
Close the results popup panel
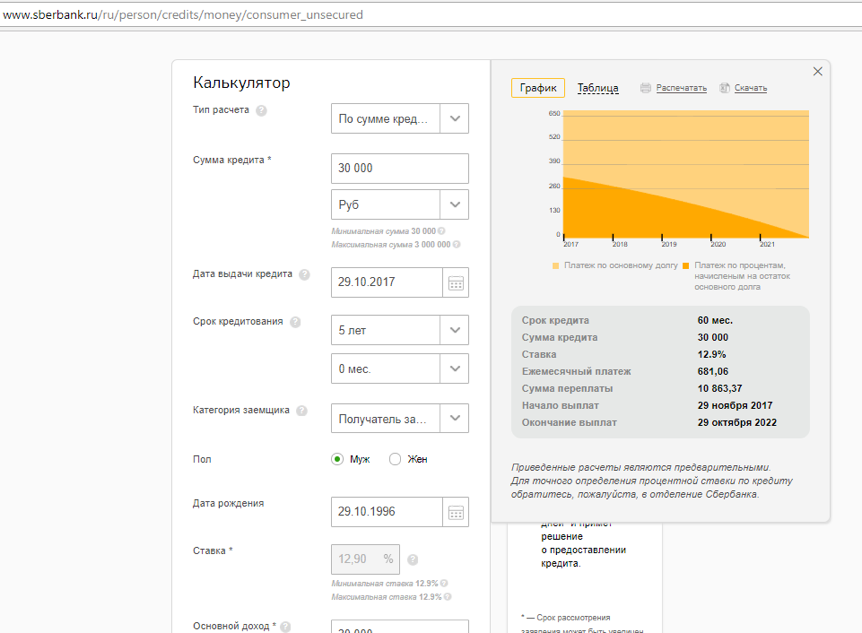coord(817,72)
